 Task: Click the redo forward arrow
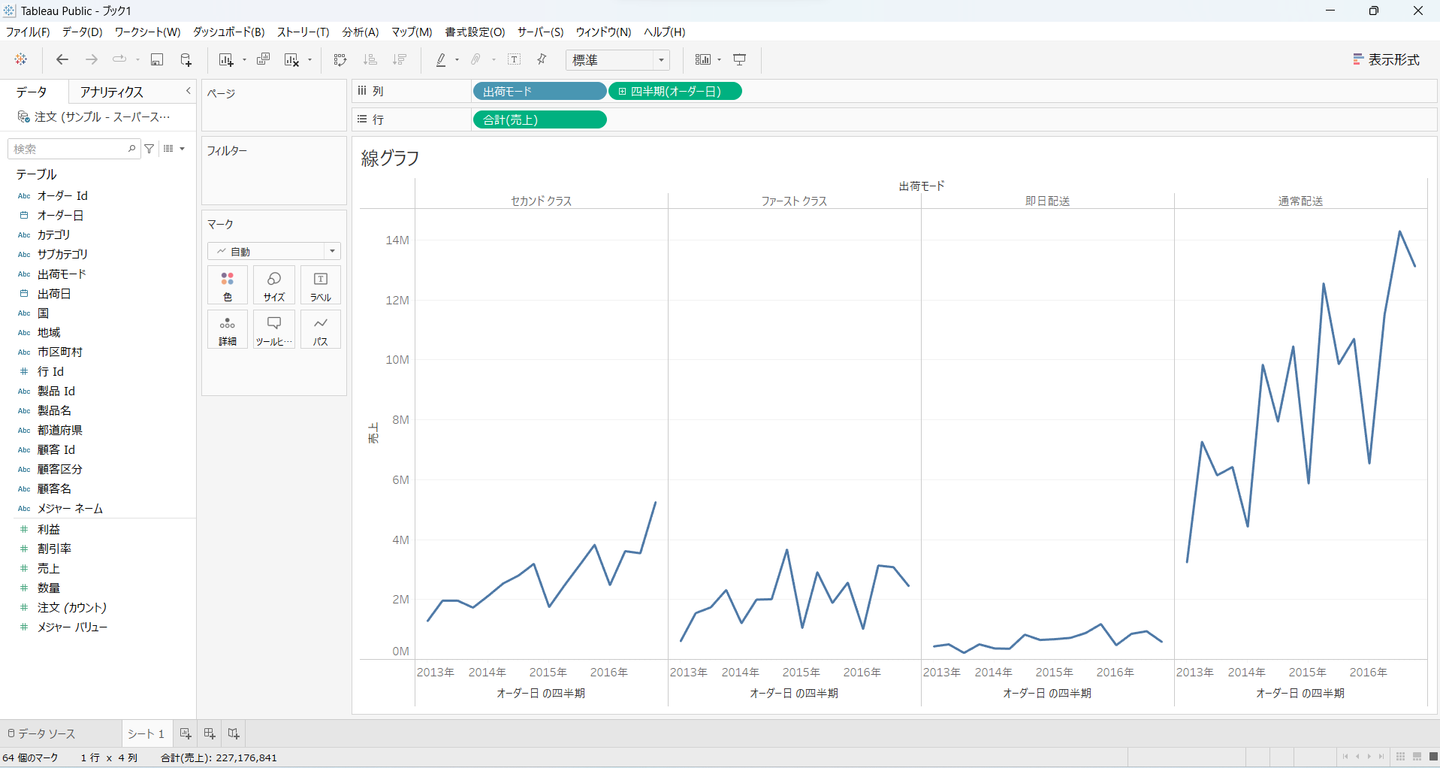pos(91,60)
